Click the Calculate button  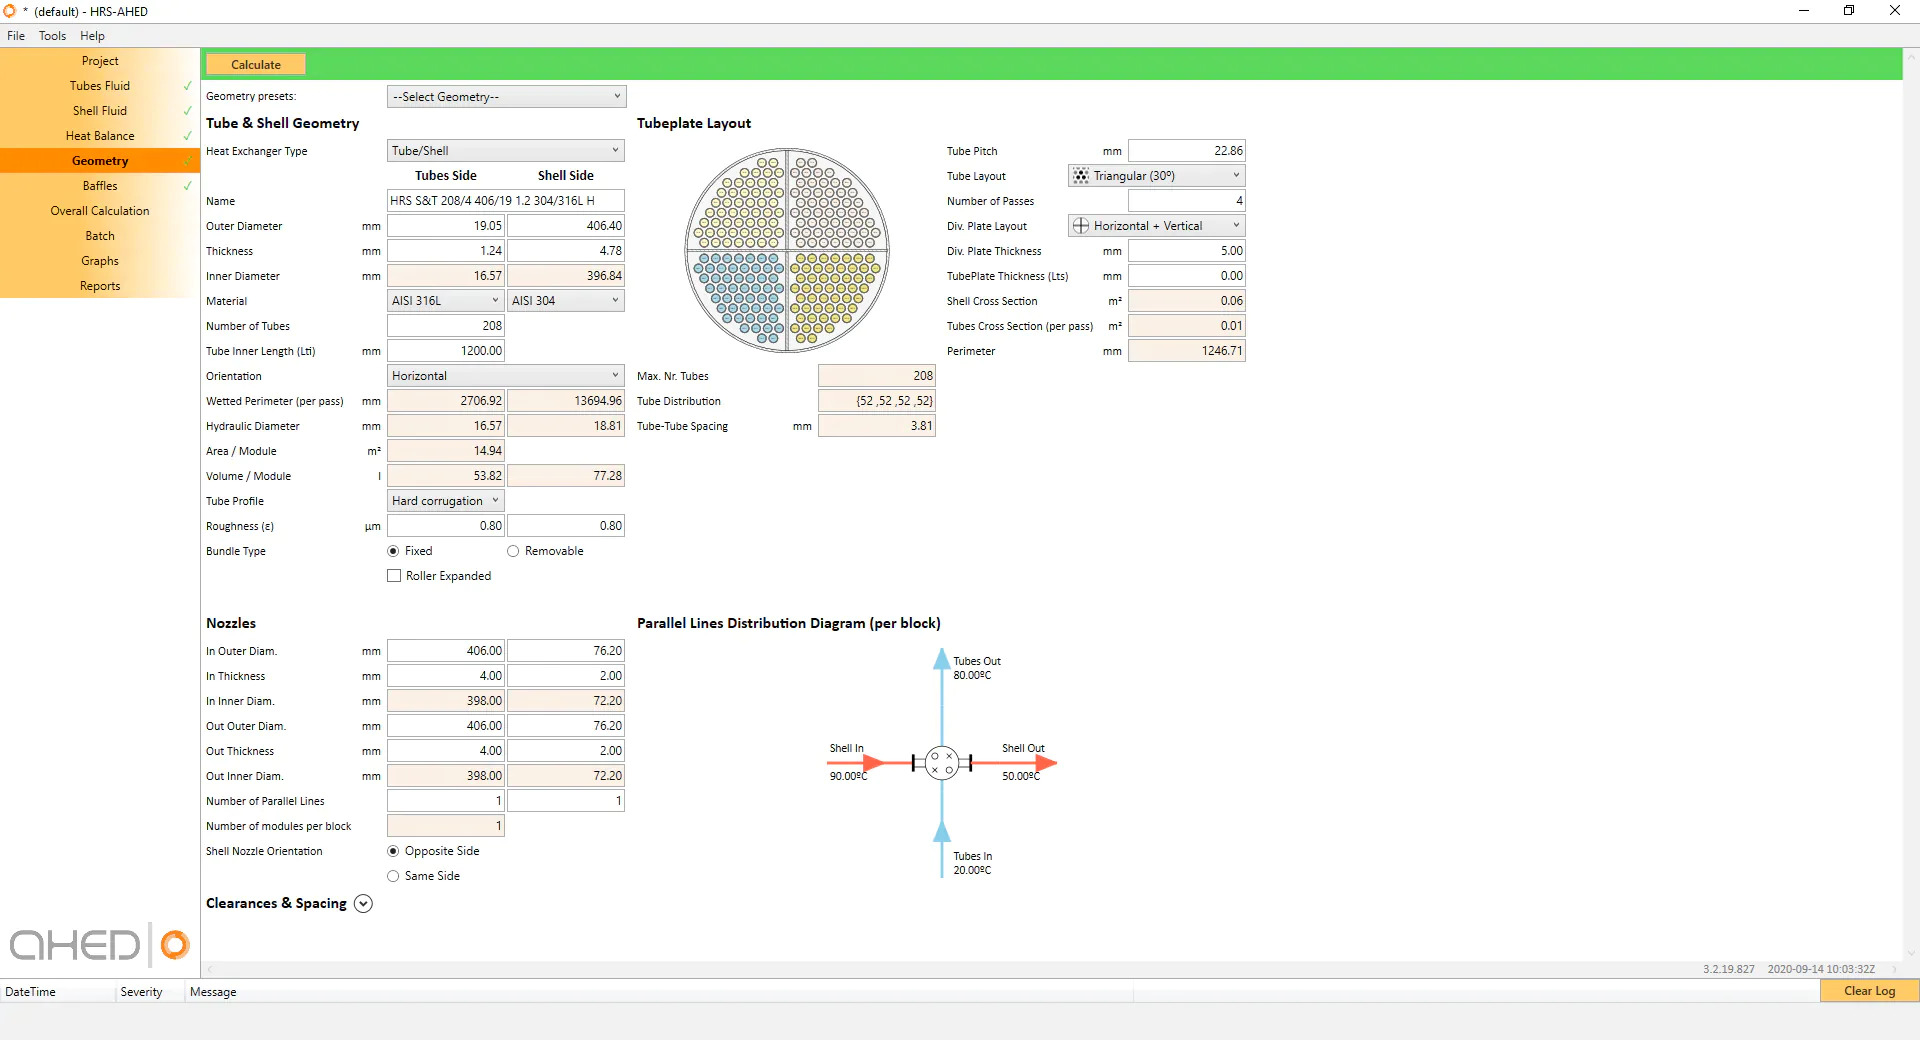point(256,65)
